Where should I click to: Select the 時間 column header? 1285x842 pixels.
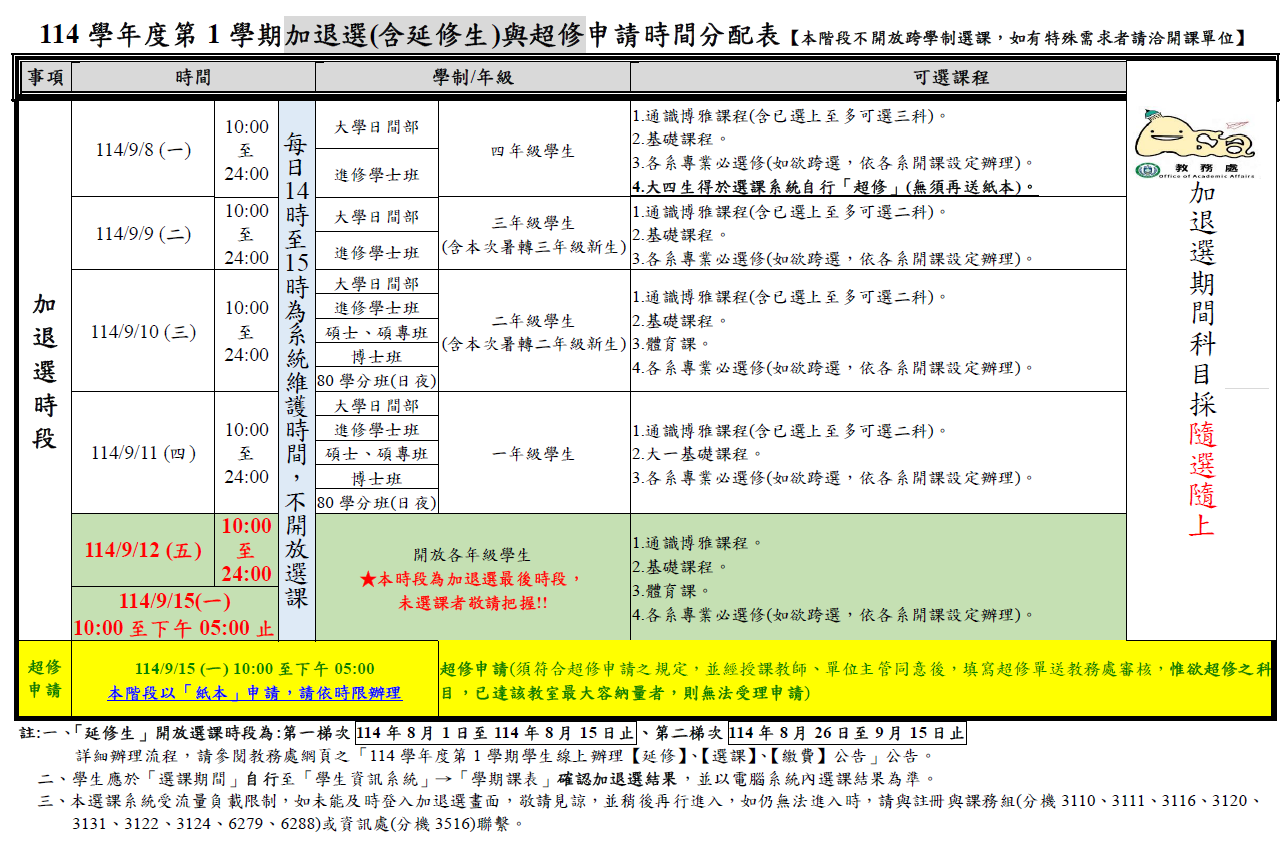(193, 77)
